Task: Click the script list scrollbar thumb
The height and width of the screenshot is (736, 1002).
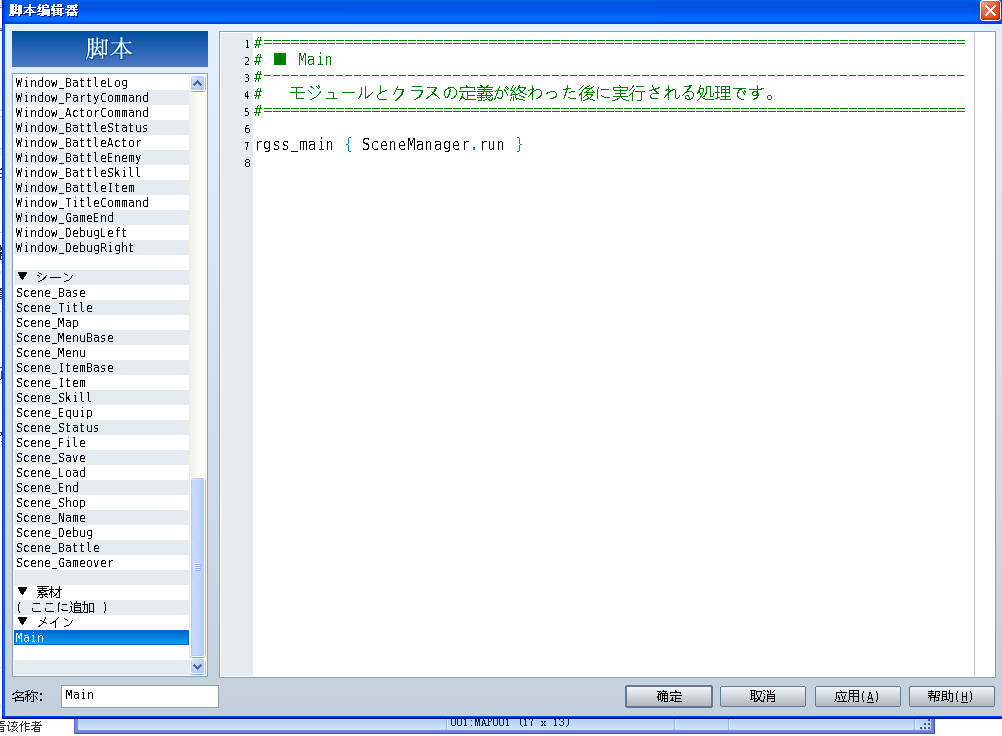Action: tap(197, 567)
